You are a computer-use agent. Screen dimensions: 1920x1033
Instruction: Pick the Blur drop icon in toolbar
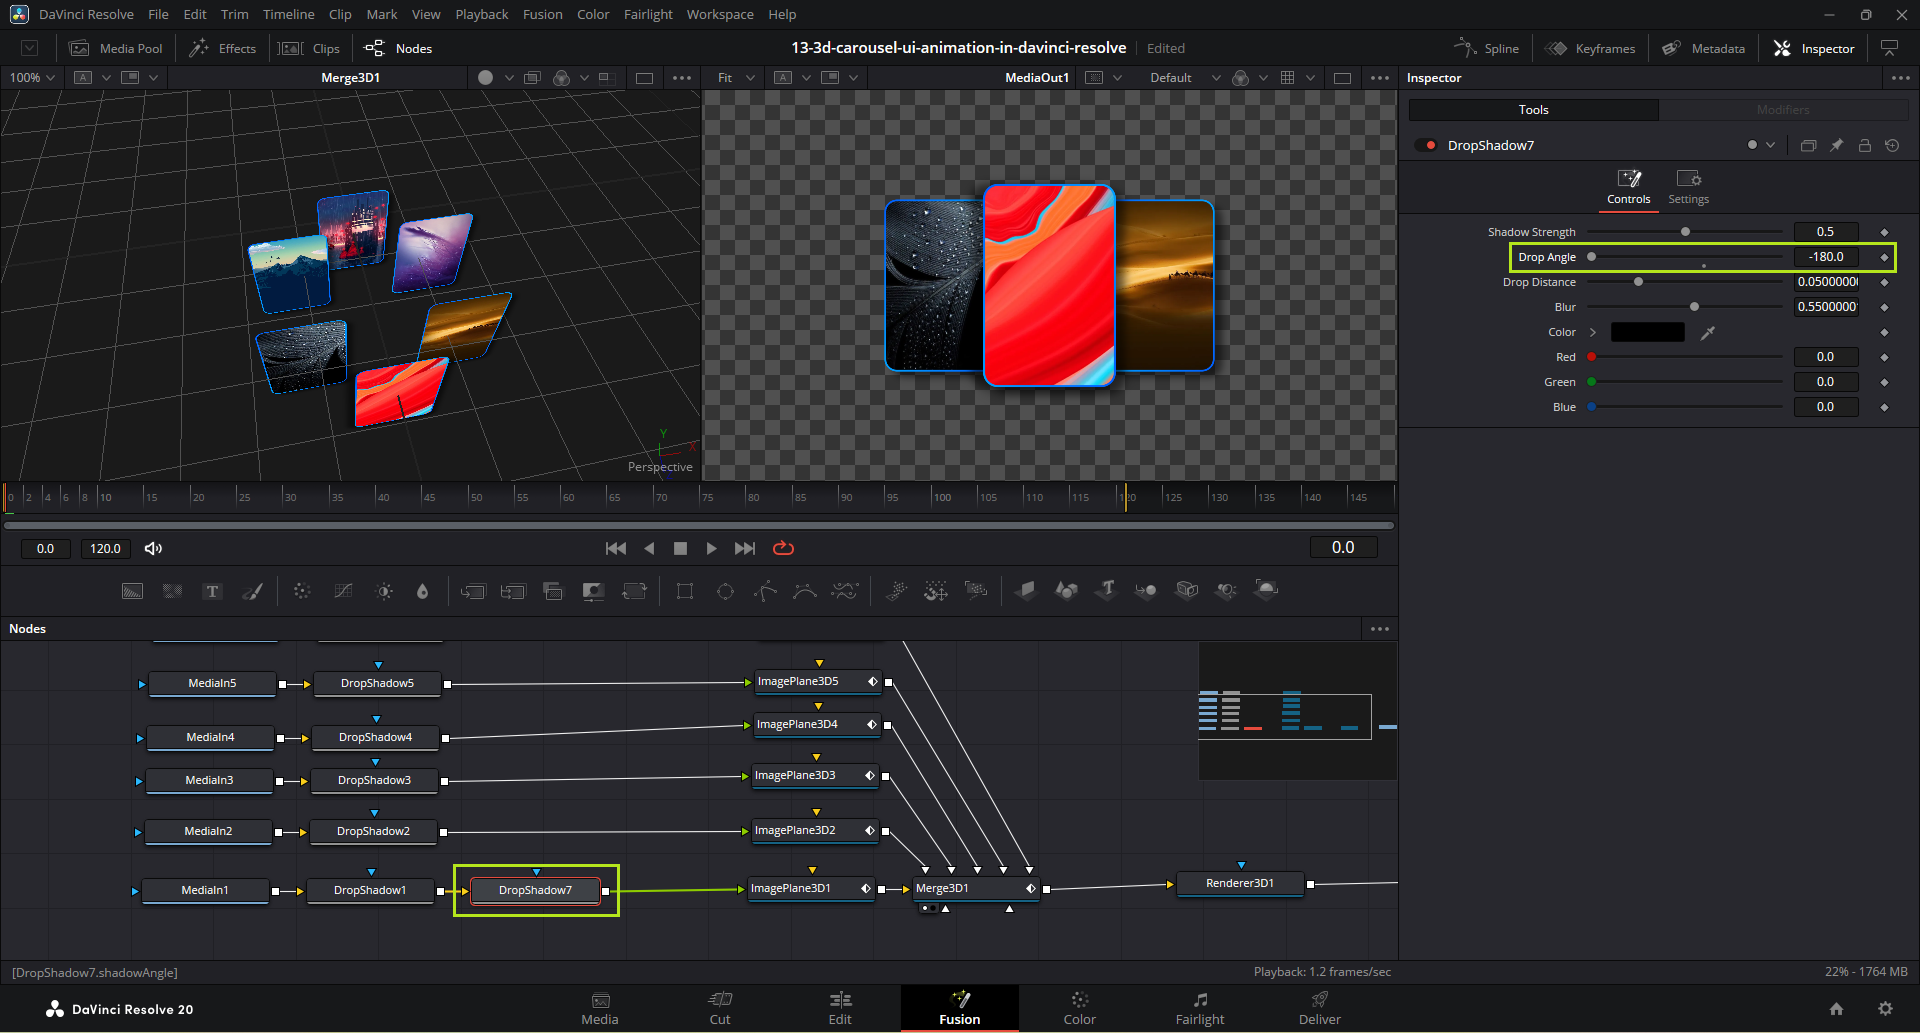422,591
